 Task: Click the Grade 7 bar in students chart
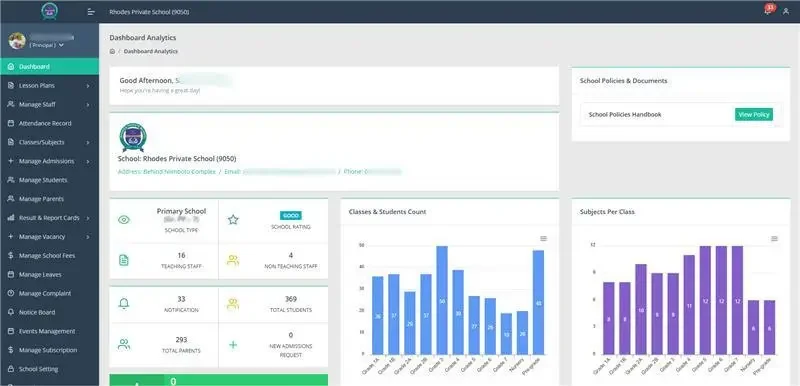[x=506, y=334]
